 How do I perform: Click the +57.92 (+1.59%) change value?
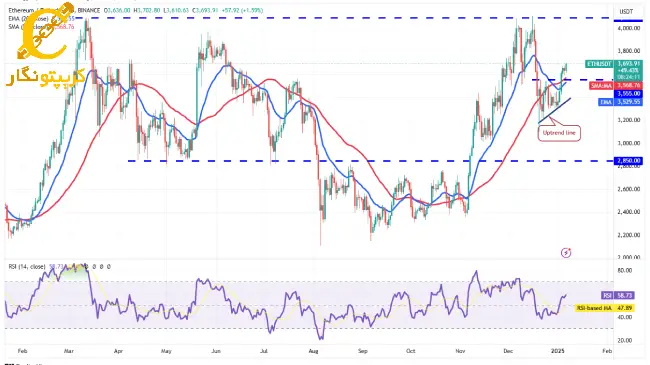tap(243, 10)
